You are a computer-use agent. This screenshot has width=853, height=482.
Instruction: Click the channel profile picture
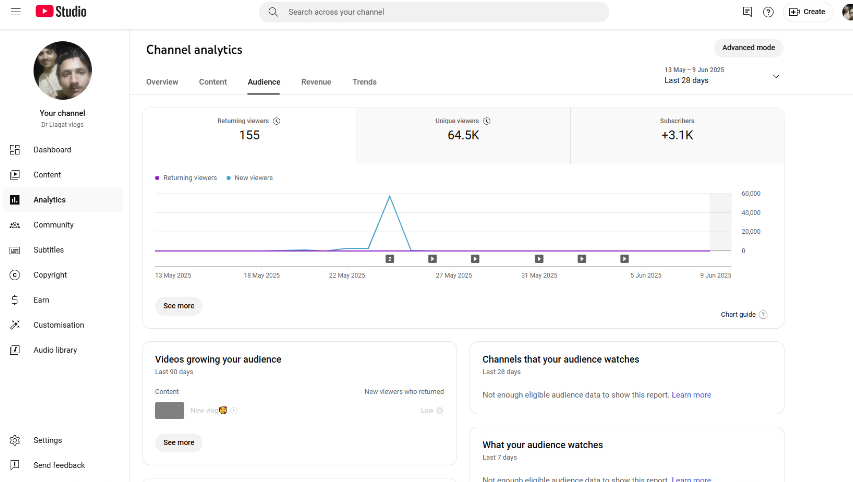point(63,70)
